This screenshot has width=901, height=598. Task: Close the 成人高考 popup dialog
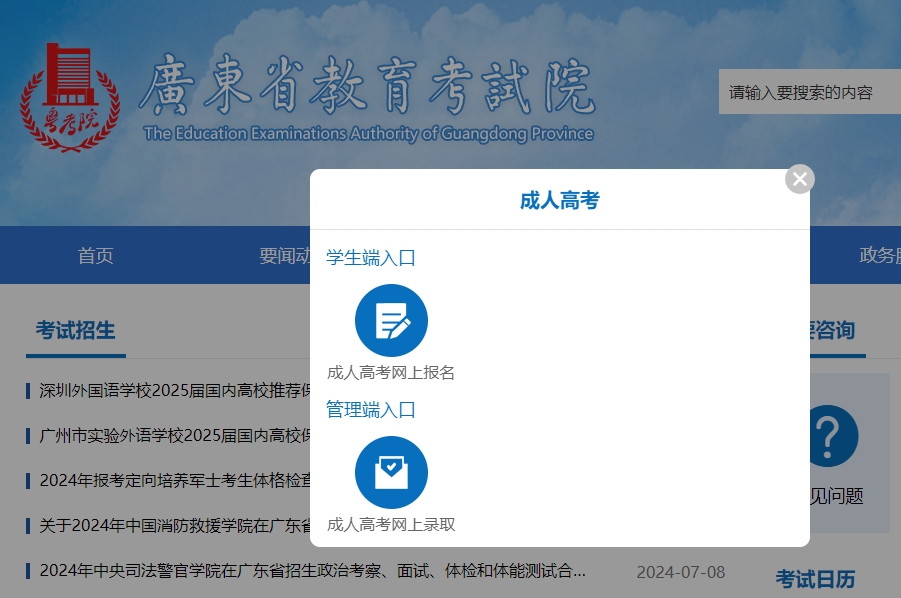(x=799, y=178)
